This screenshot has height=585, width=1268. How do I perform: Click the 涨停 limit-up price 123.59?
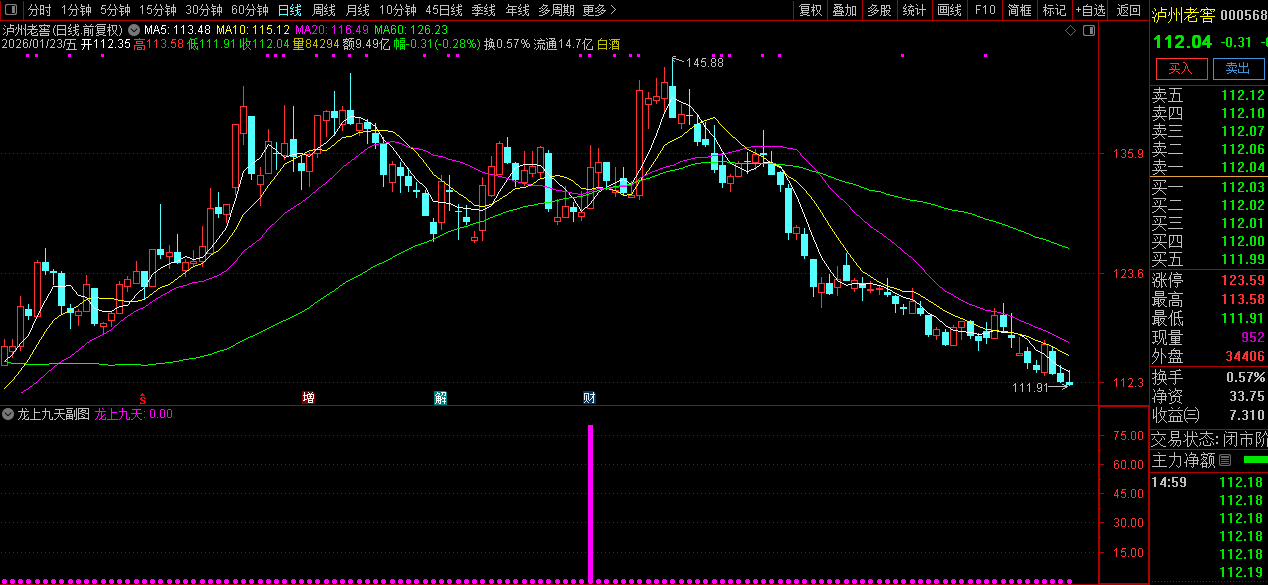(x=1243, y=280)
